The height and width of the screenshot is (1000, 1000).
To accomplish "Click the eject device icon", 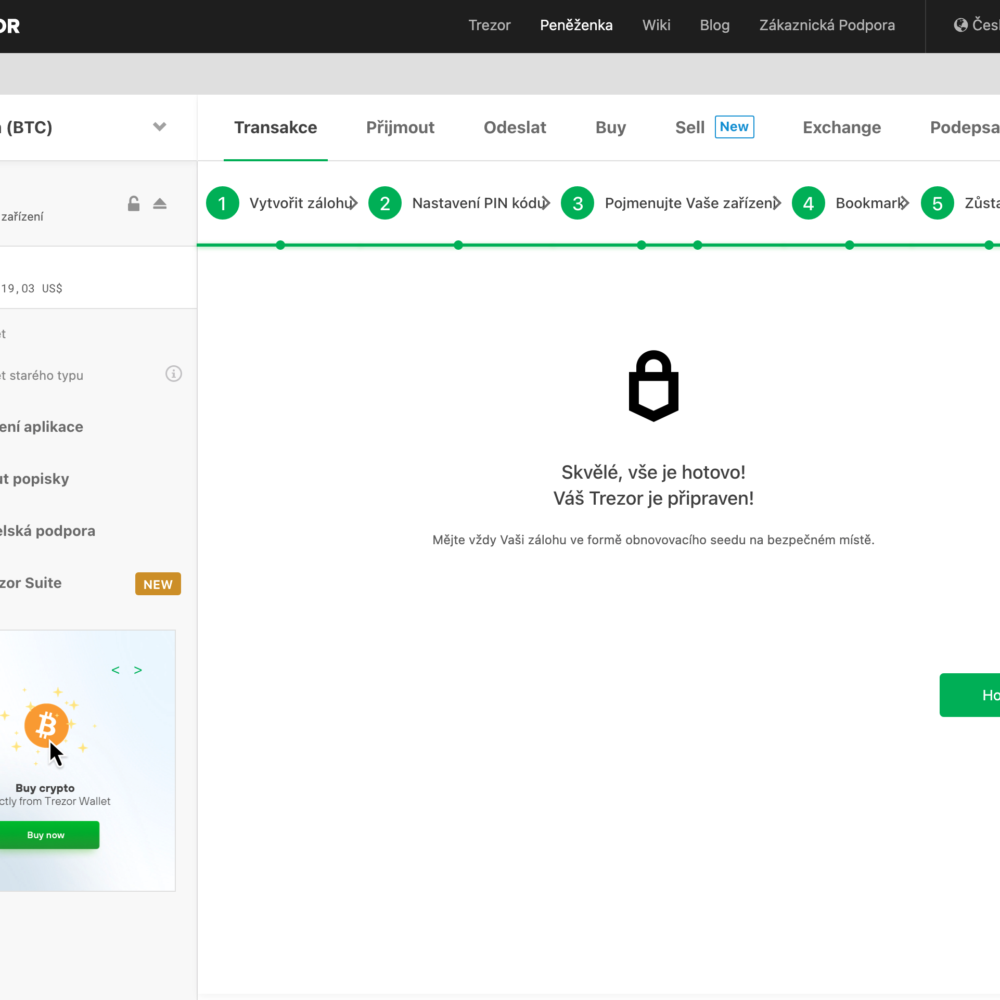I will coord(160,204).
